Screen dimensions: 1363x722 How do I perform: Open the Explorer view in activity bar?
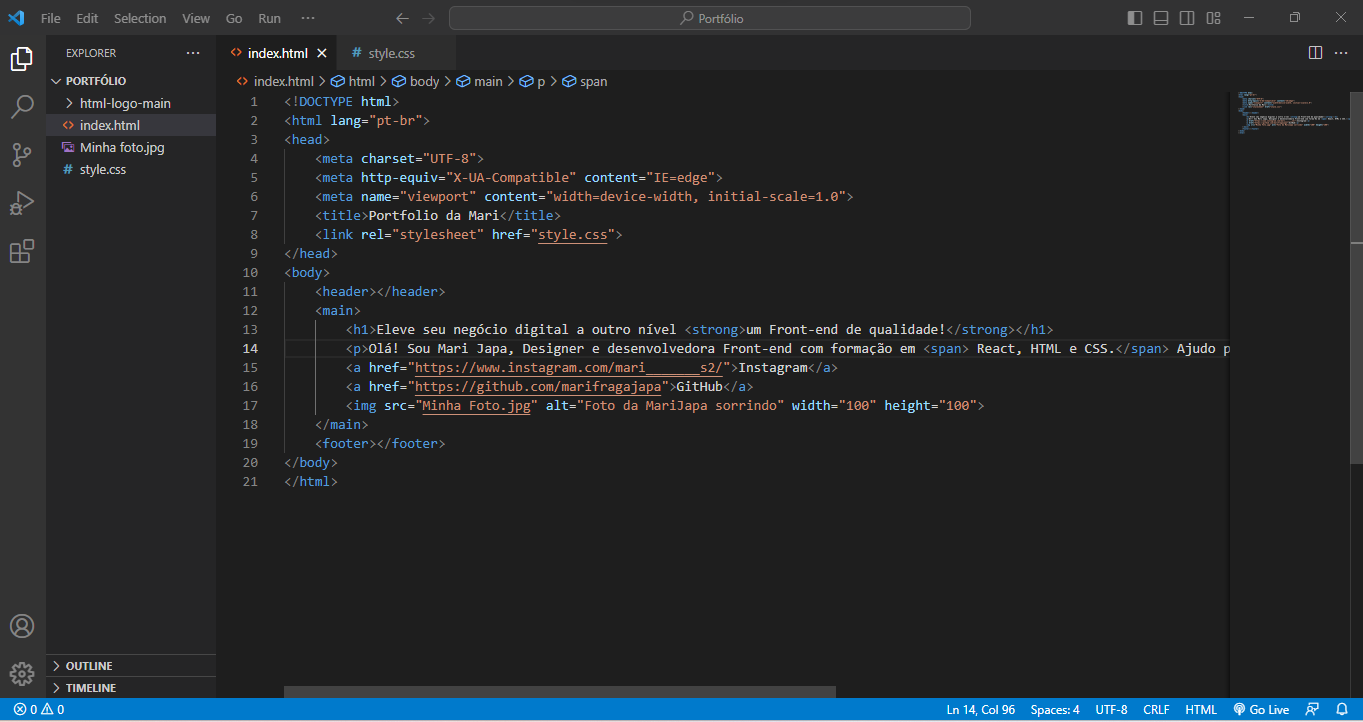click(22, 60)
